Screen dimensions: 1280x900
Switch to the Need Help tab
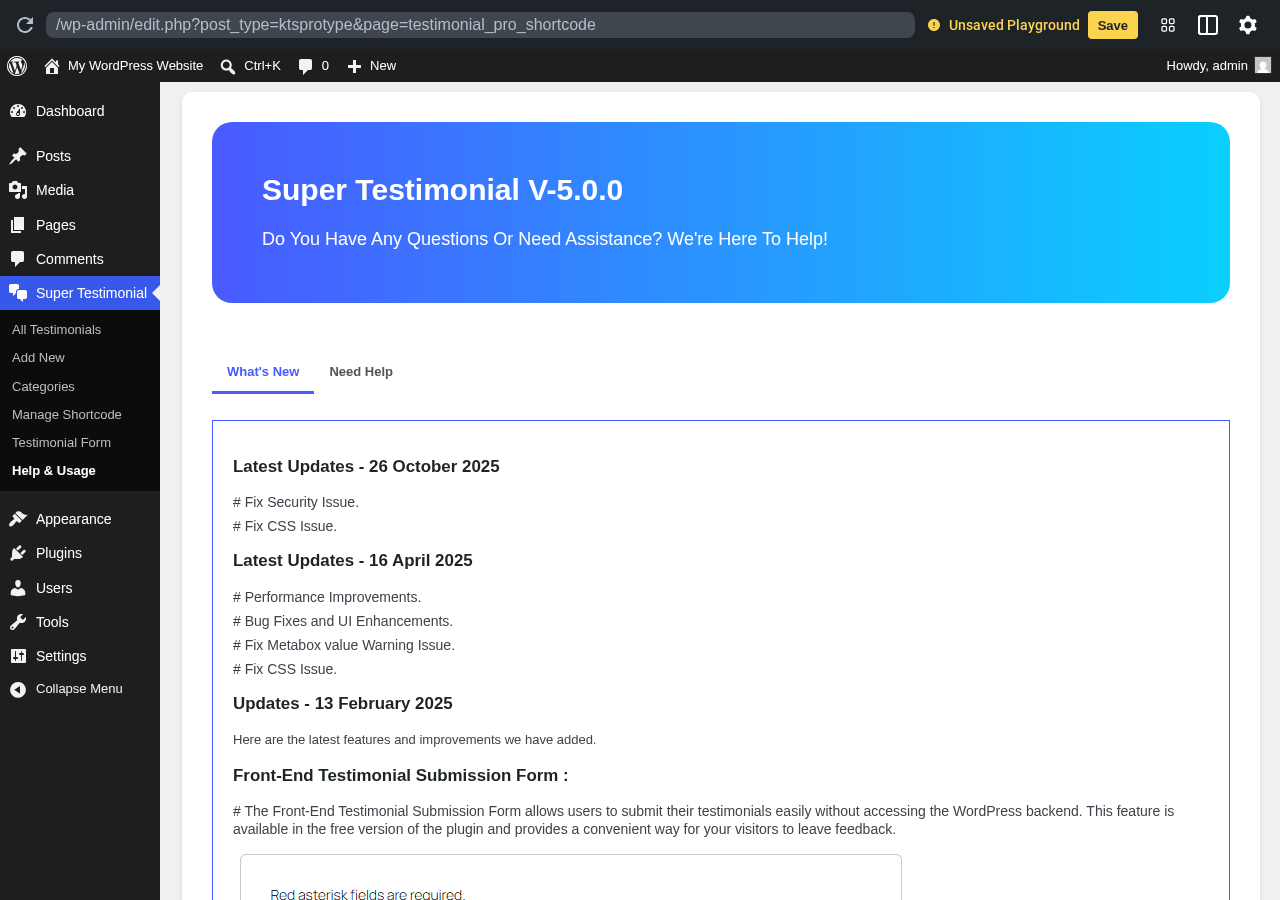[361, 372]
